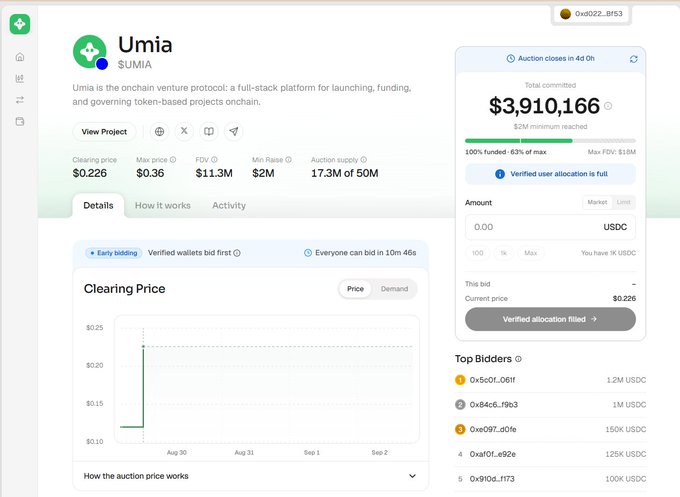This screenshot has height=497, width=680.
Task: Click the info icon beside FDV
Action: (x=214, y=160)
